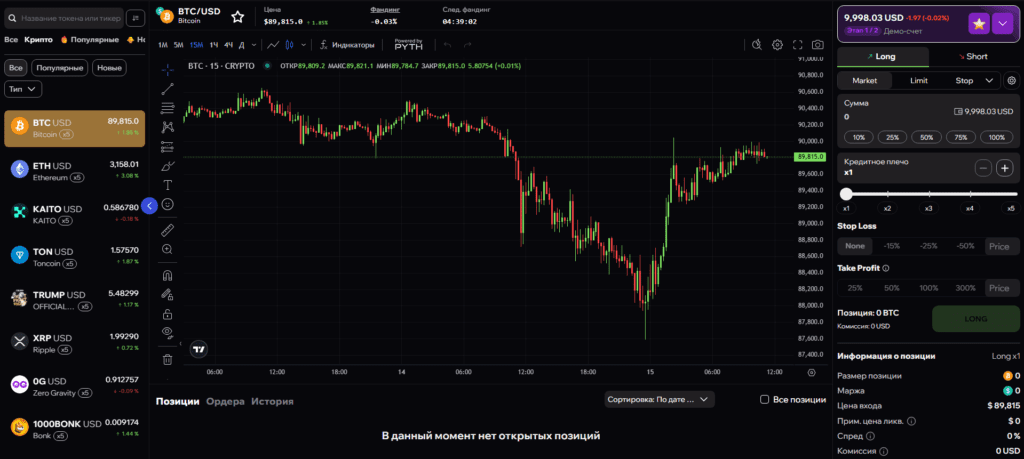Expand the demo account dropdown chevron
This screenshot has height=459, width=1024.
[x=1002, y=24]
